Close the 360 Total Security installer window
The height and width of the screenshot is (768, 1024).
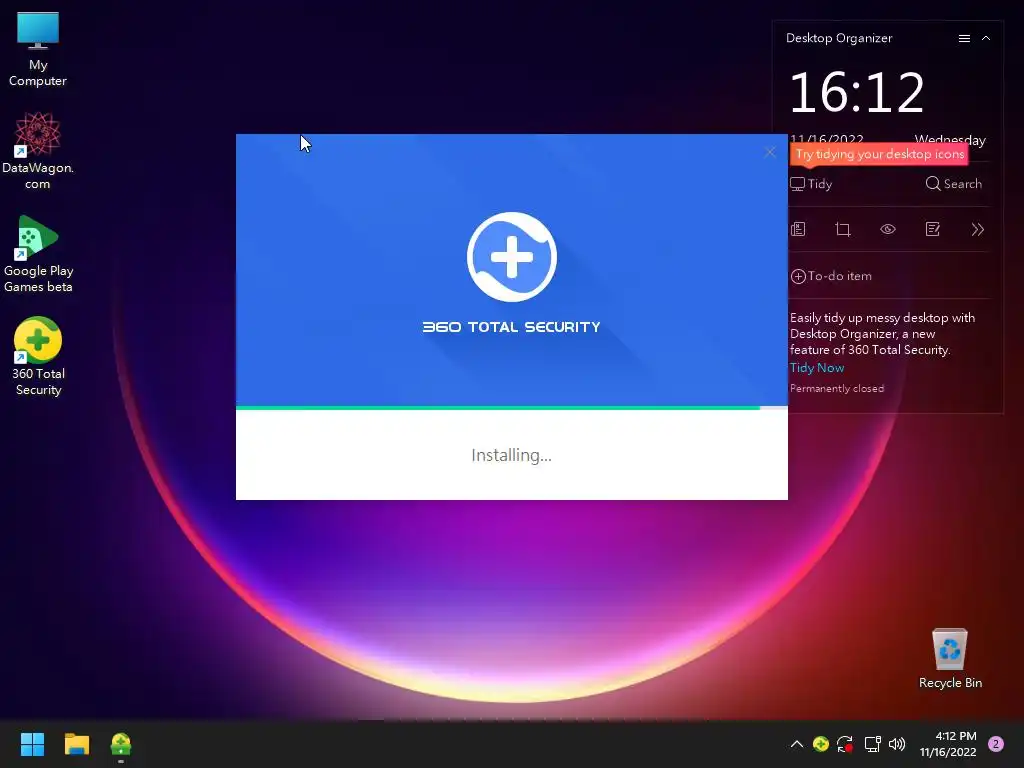pyautogui.click(x=770, y=152)
